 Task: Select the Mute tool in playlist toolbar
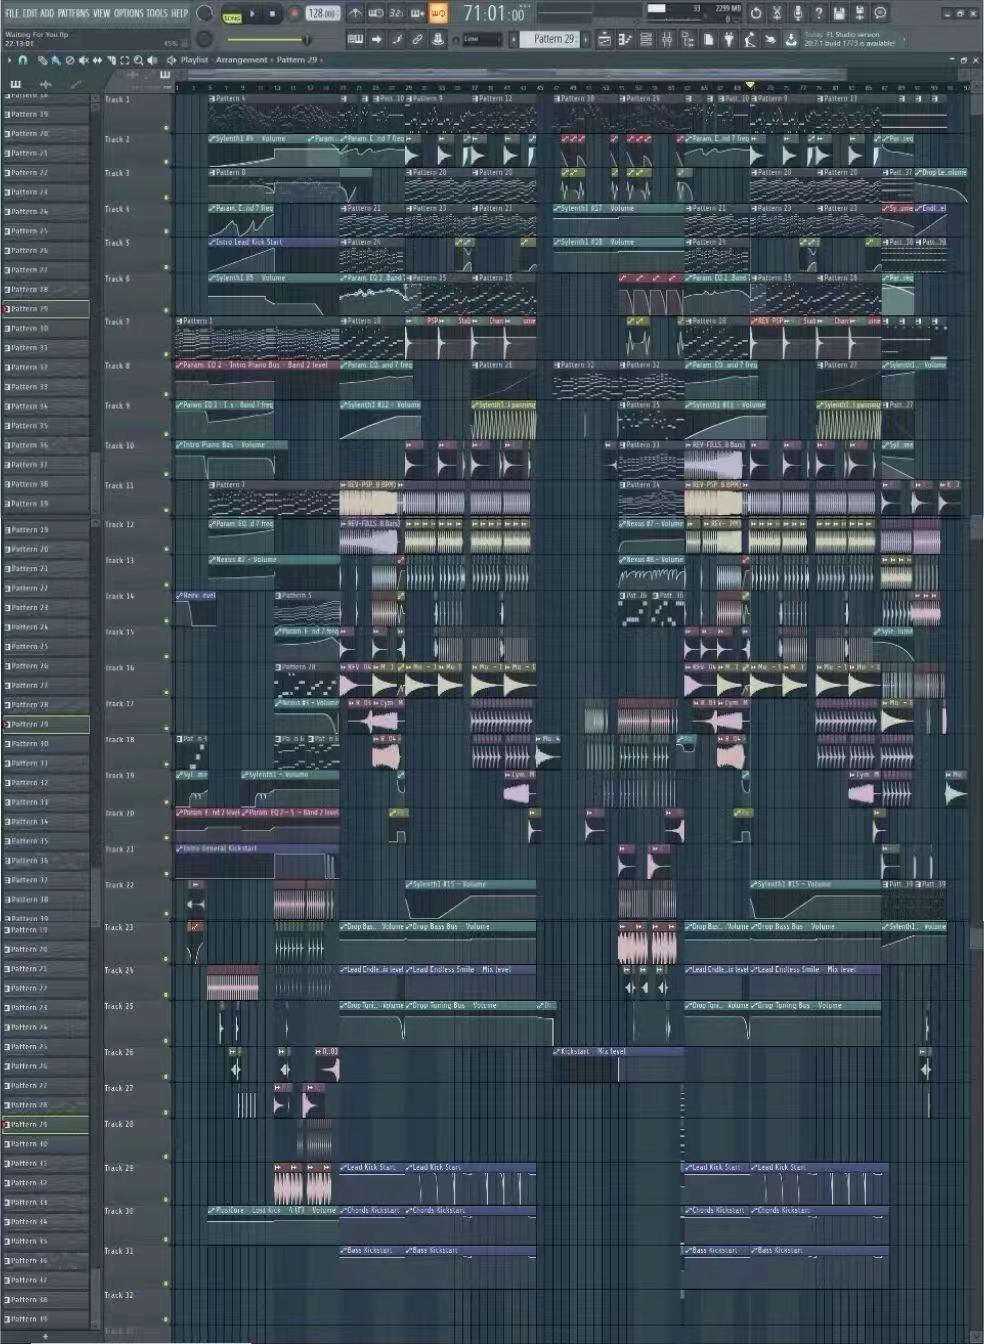coord(83,60)
